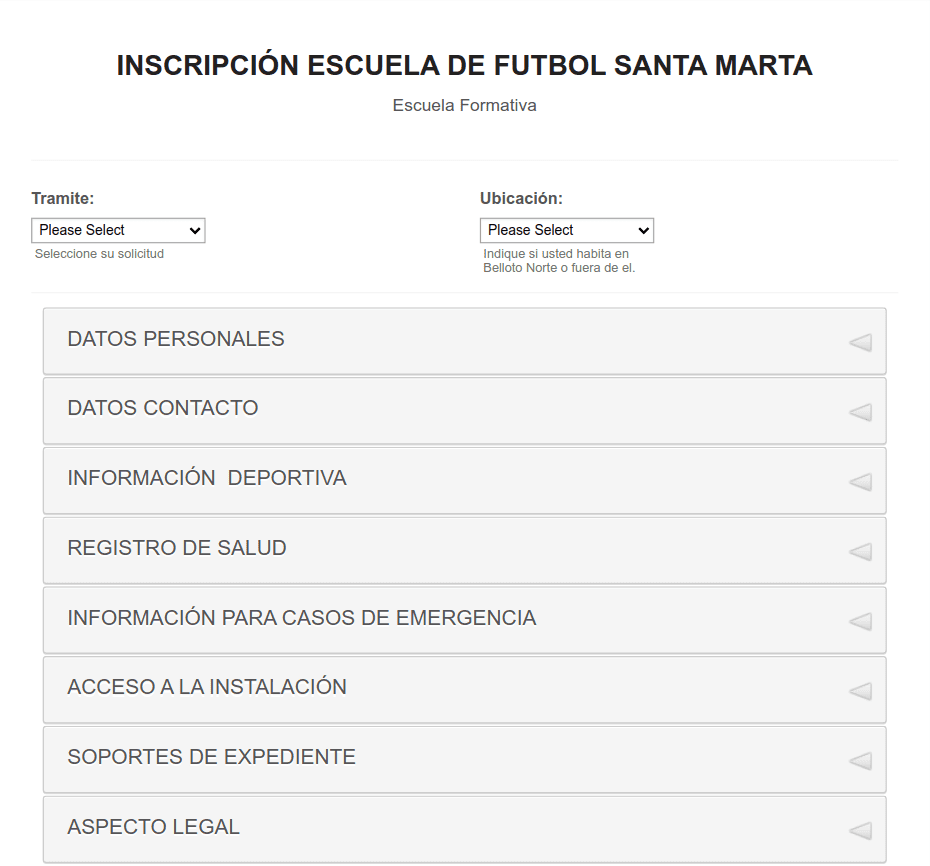Click the arrow icon on DATOS CONTACTO
This screenshot has width=930, height=866.
click(861, 412)
